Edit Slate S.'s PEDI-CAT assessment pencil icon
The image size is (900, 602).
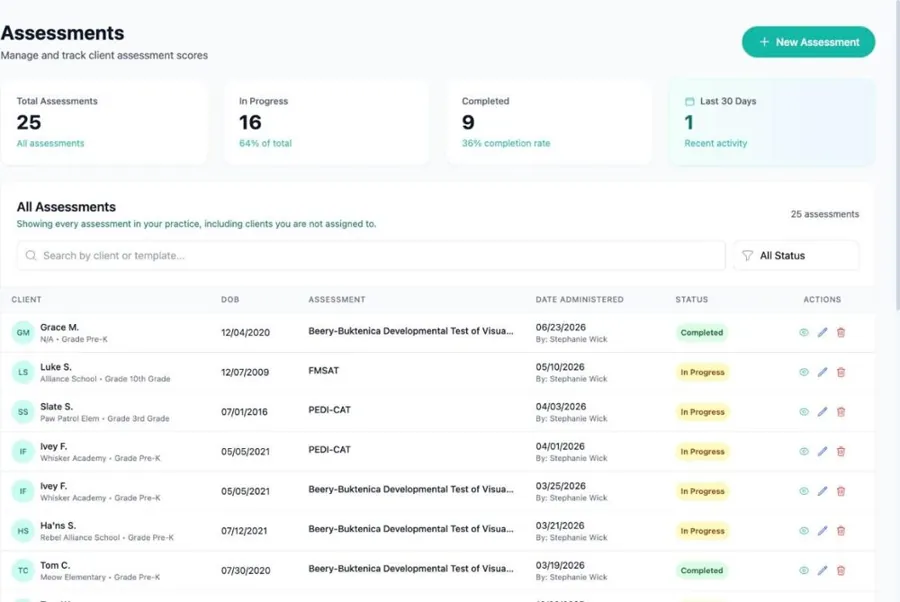point(823,411)
